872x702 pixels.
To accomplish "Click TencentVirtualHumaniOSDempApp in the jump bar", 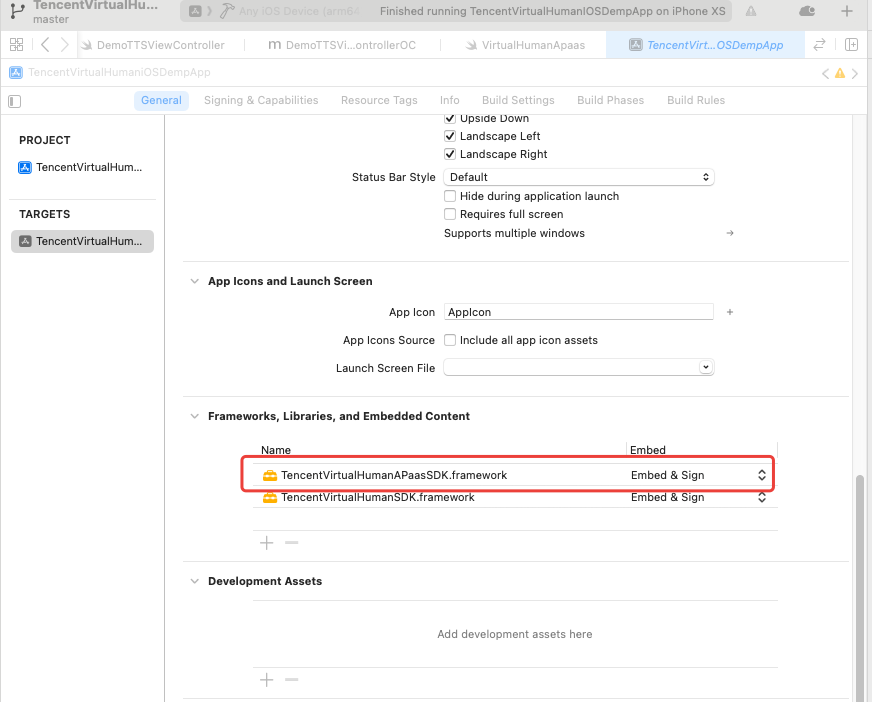I will tap(119, 72).
